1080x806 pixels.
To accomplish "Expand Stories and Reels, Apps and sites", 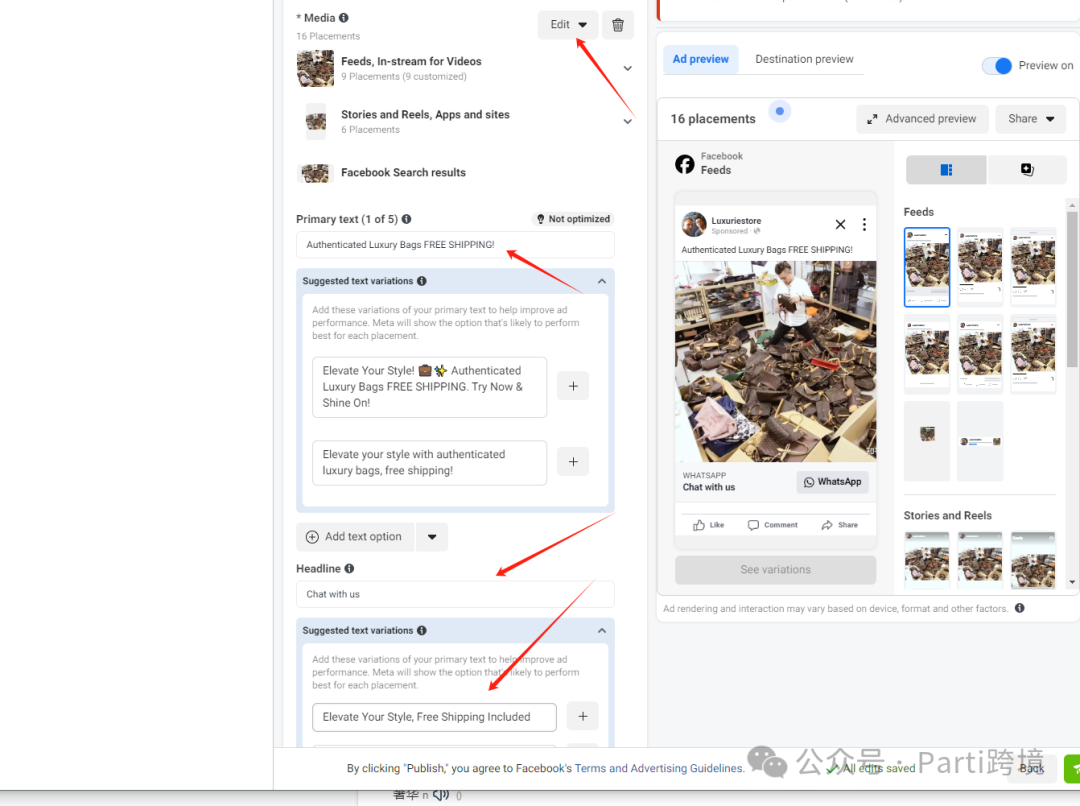I will (627, 121).
